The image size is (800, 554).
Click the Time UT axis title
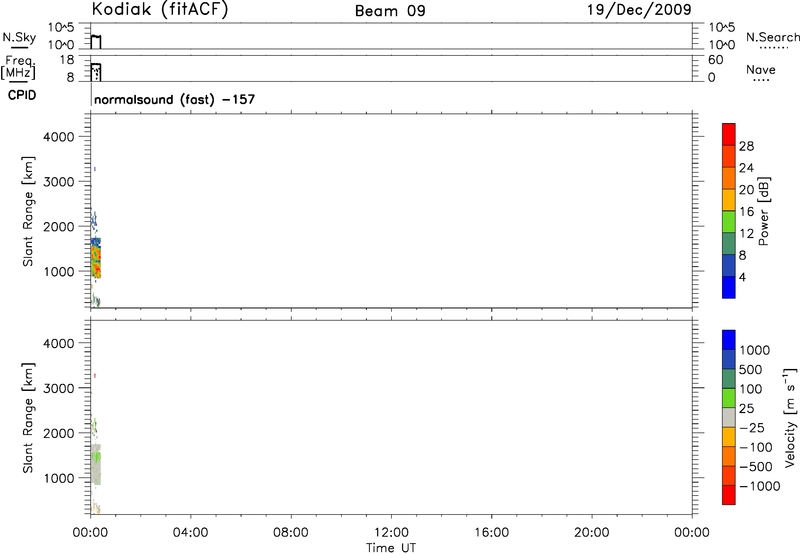(391, 548)
